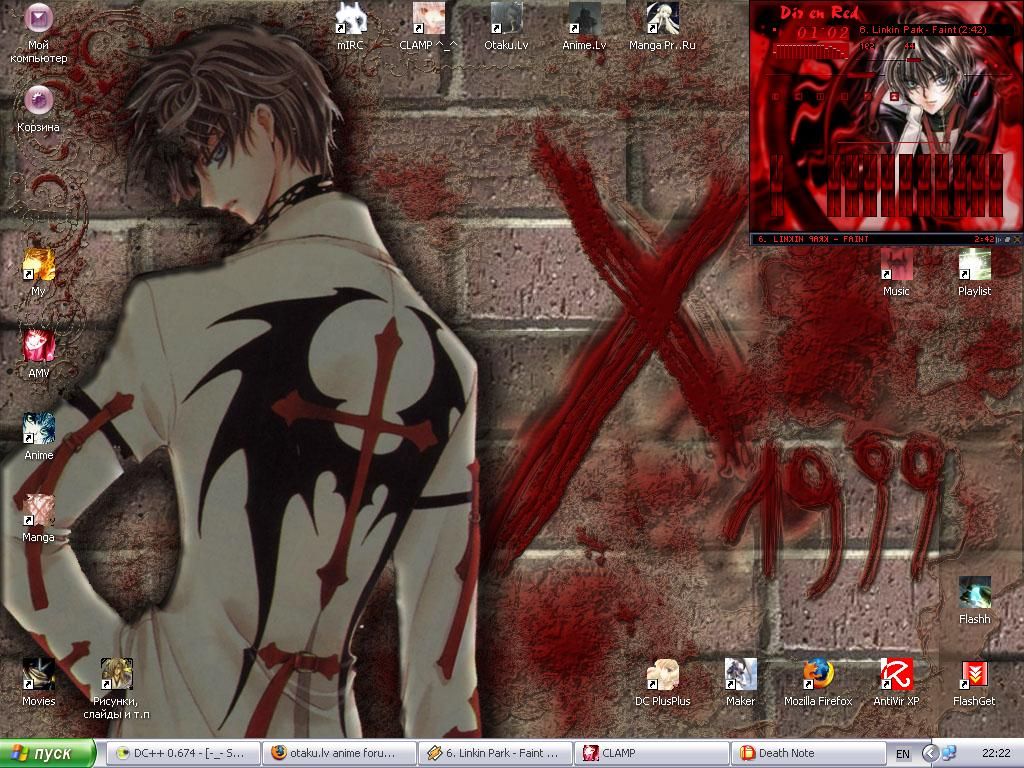This screenshot has width=1024, height=768.
Task: Select the Manga Pr..Ru desktop shortcut
Action: pos(662,27)
